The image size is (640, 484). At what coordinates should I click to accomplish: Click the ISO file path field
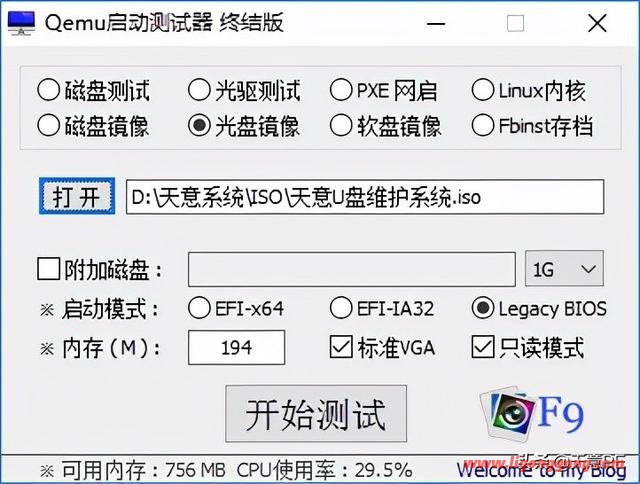365,197
